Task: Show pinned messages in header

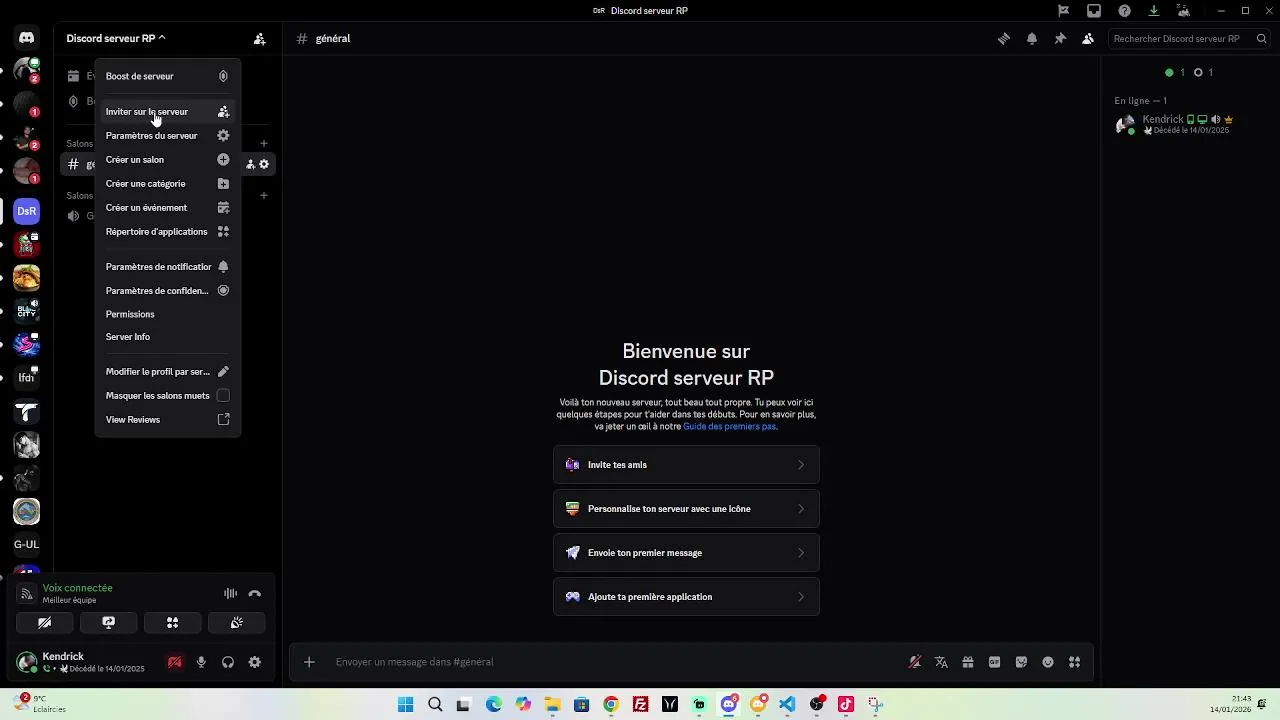Action: (x=1060, y=39)
